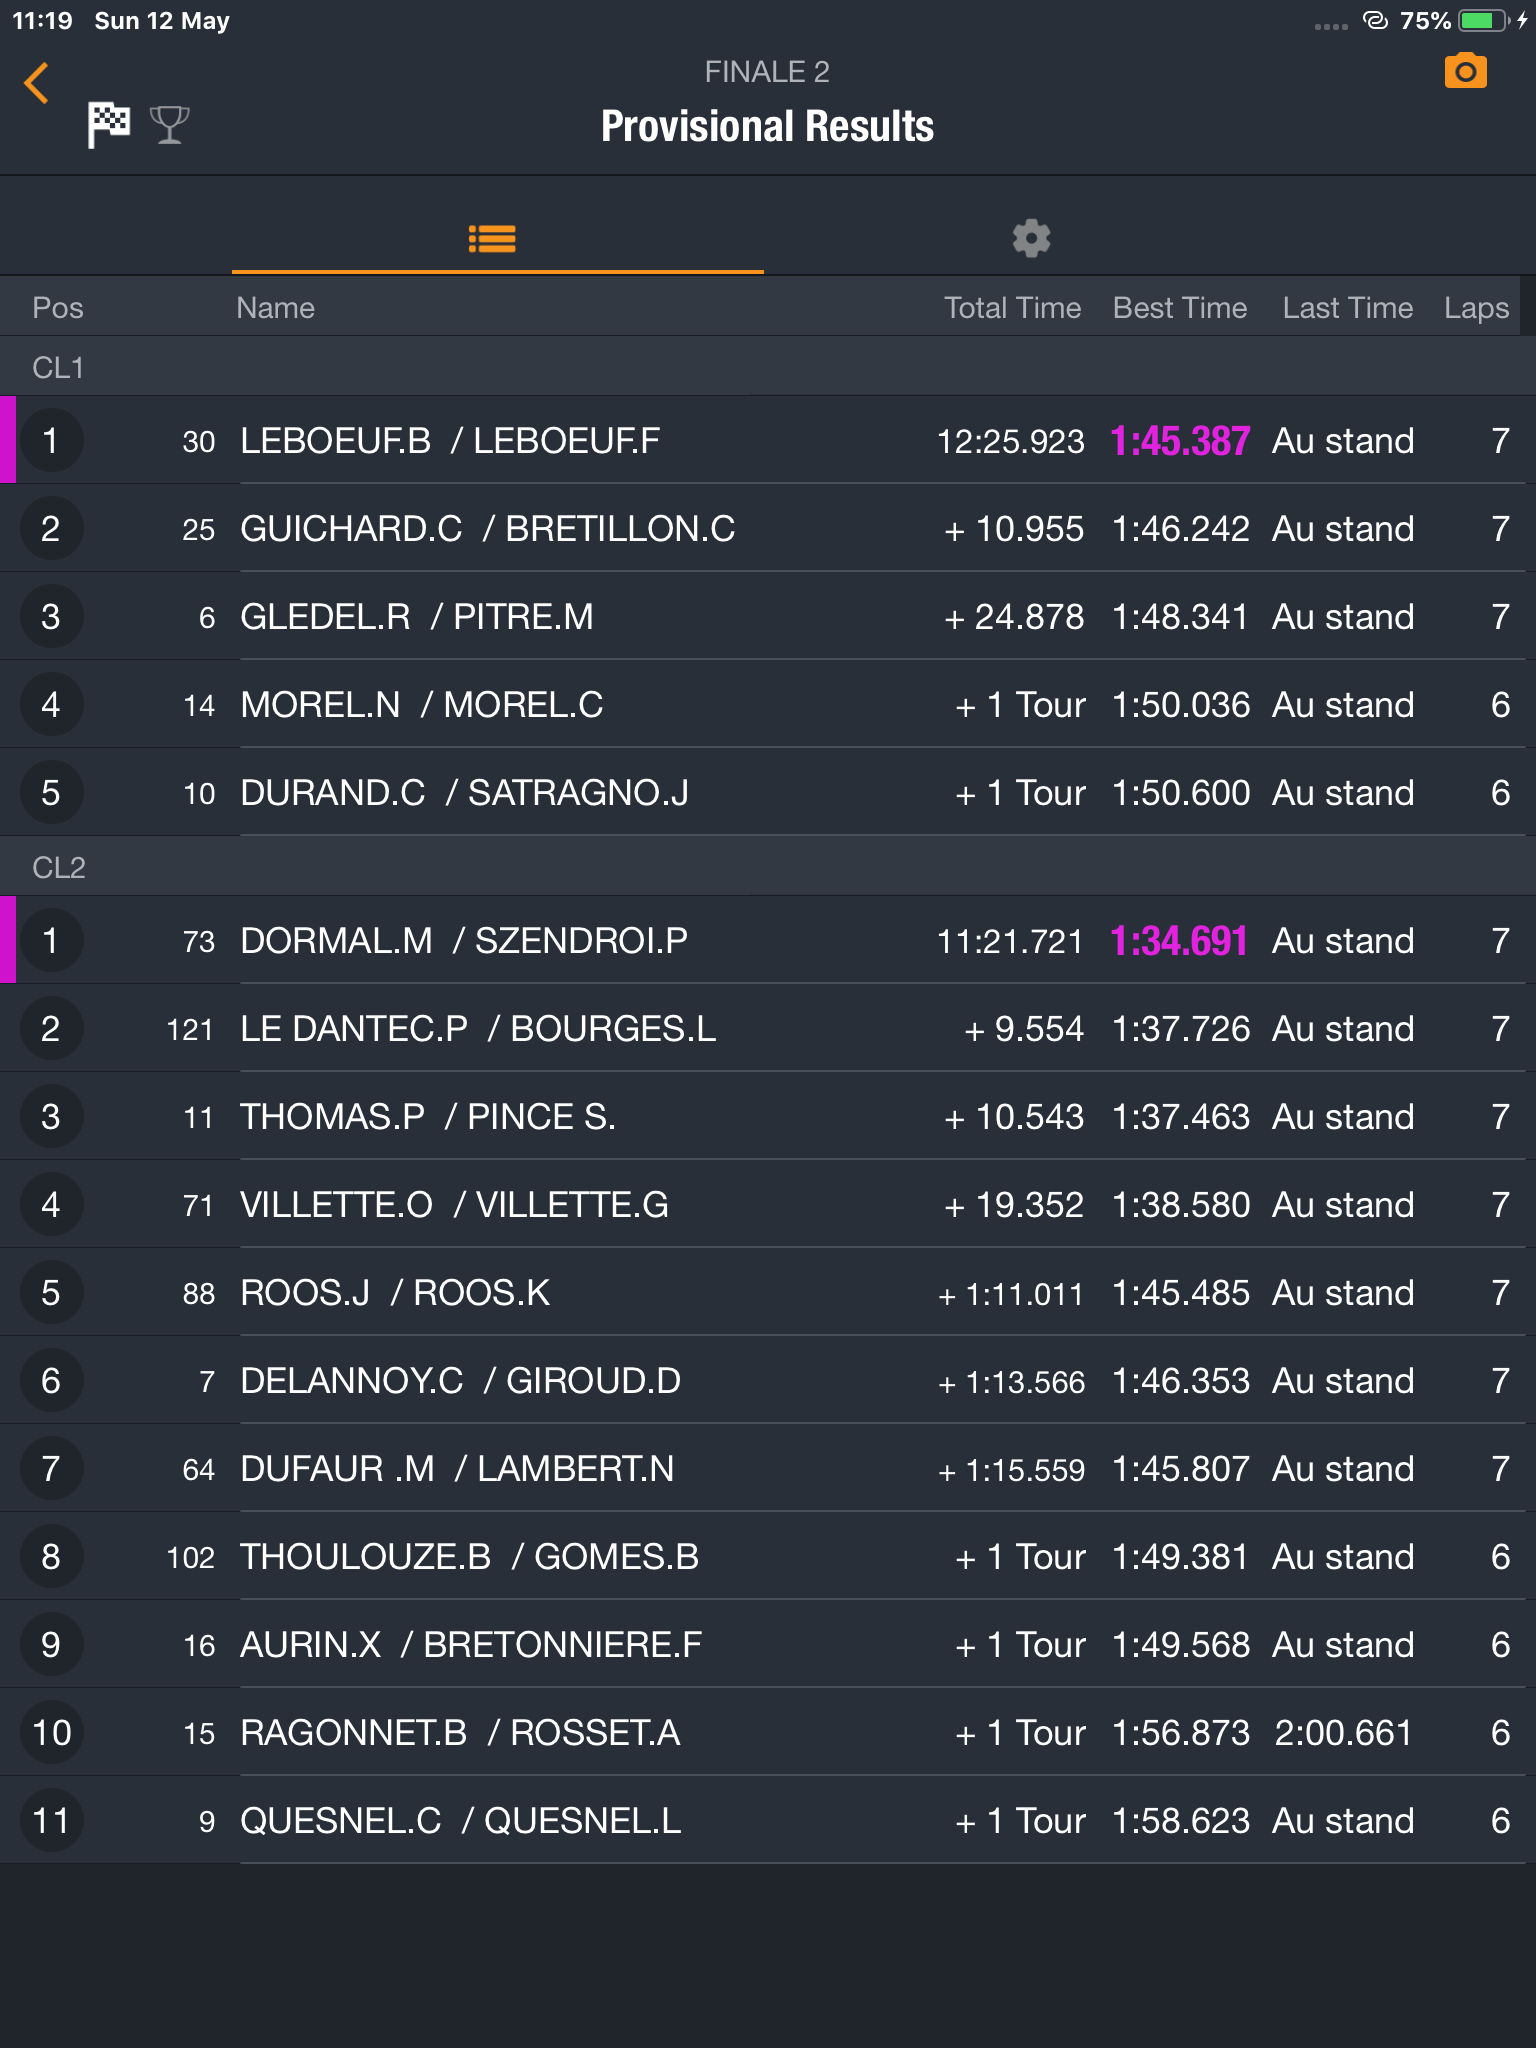Open the settings gear tab

click(x=1031, y=238)
